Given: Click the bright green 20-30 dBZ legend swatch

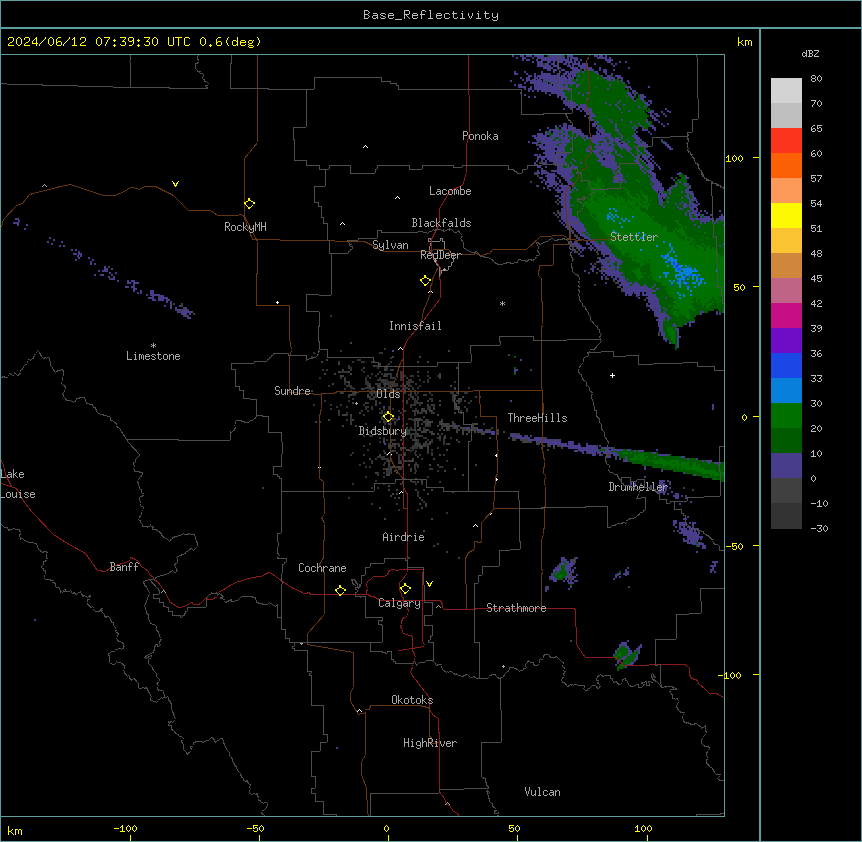Looking at the screenshot, I should [786, 416].
